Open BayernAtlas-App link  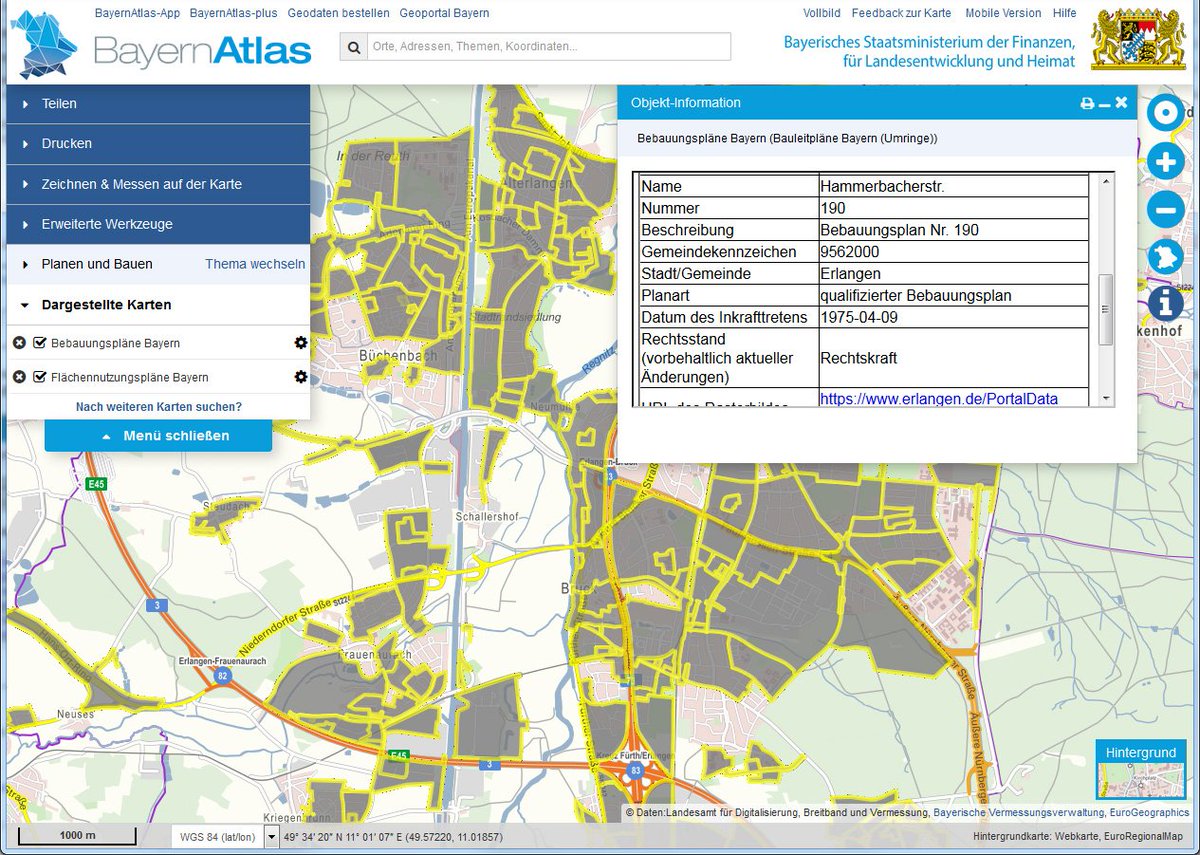pos(136,13)
